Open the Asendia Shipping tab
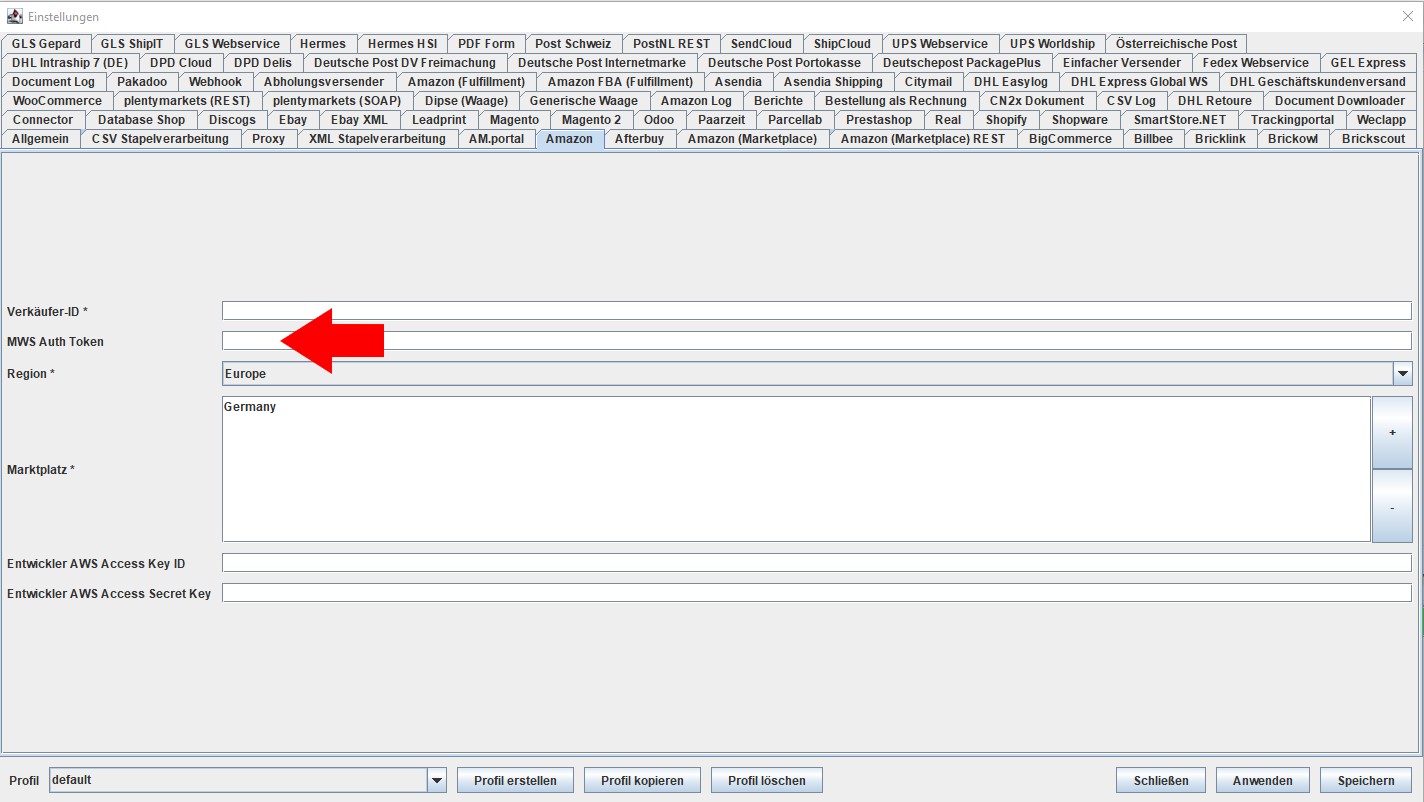 [833, 81]
